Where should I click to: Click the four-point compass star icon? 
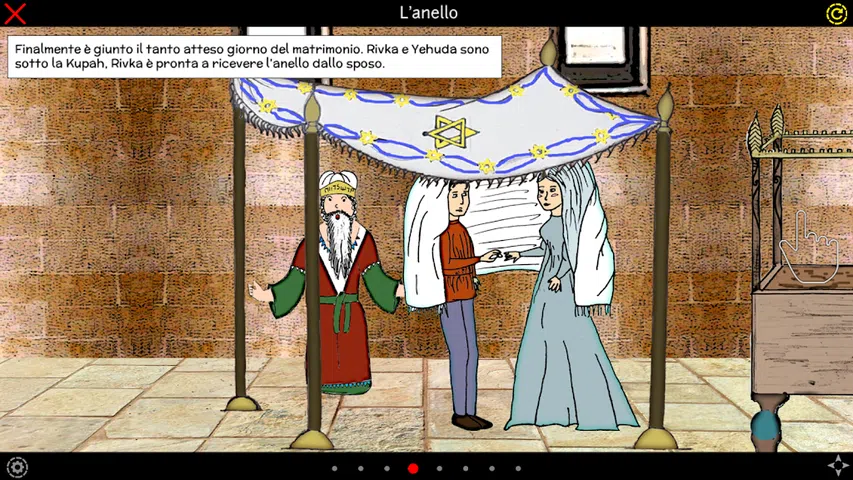tap(837, 466)
